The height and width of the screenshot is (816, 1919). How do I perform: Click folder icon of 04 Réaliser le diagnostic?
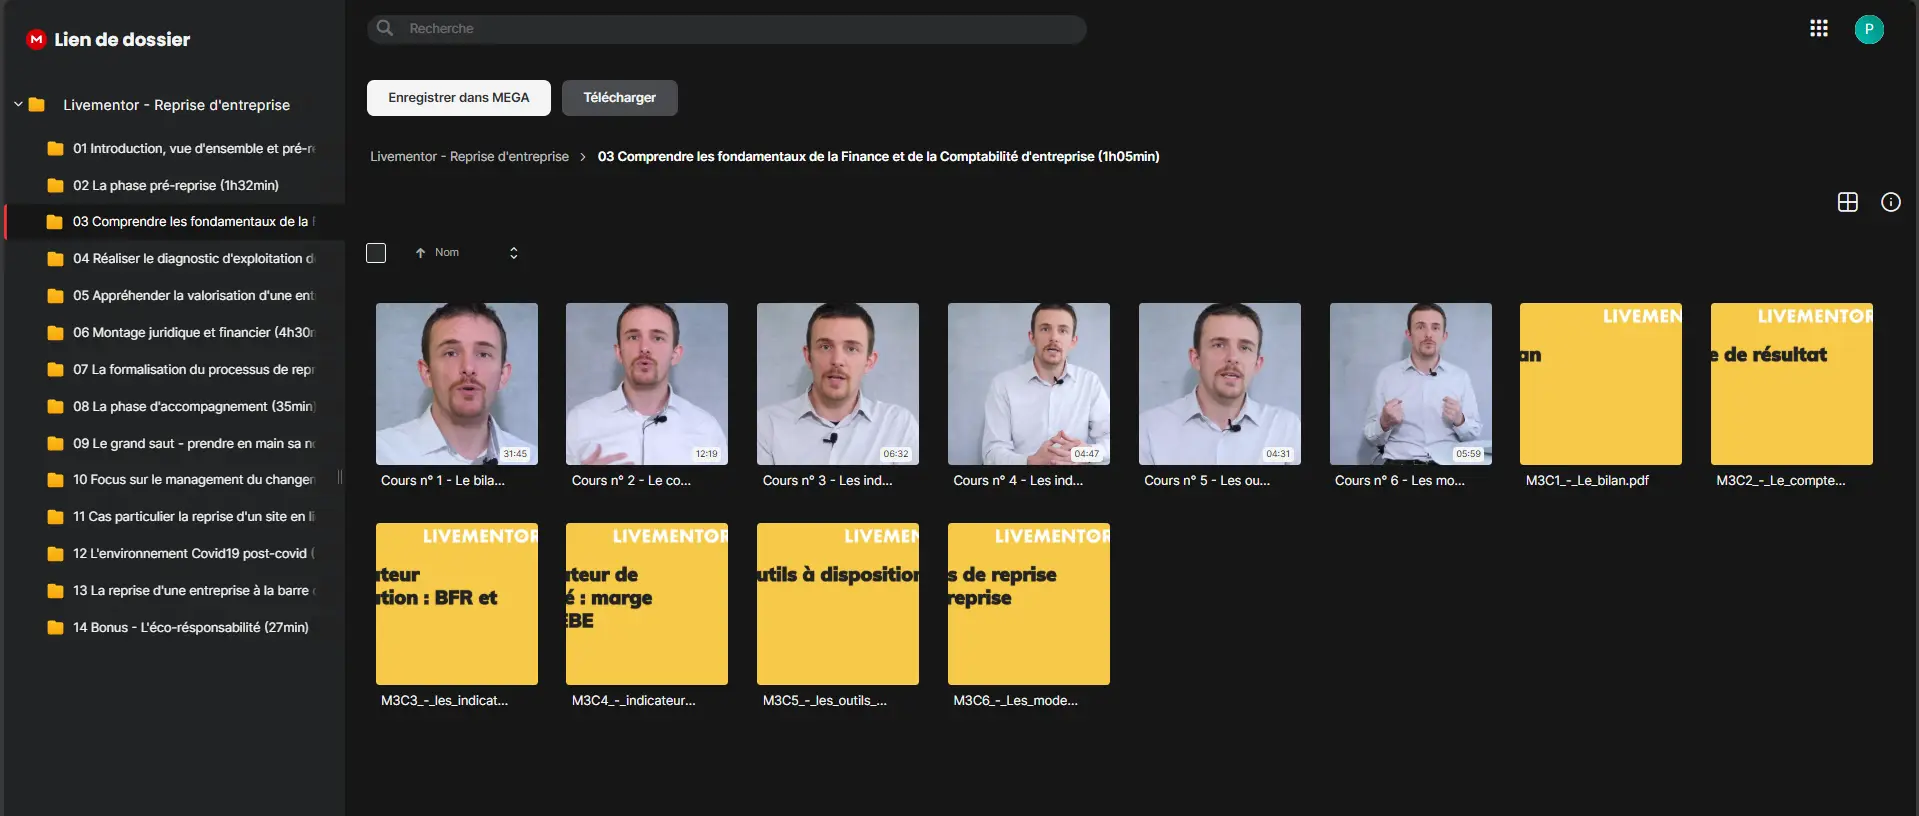click(56, 258)
